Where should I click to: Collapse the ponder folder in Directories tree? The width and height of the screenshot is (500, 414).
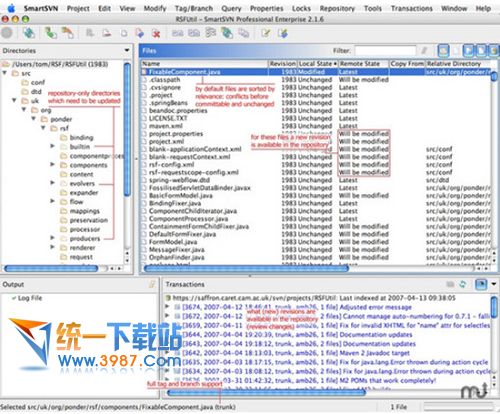[x=34, y=119]
